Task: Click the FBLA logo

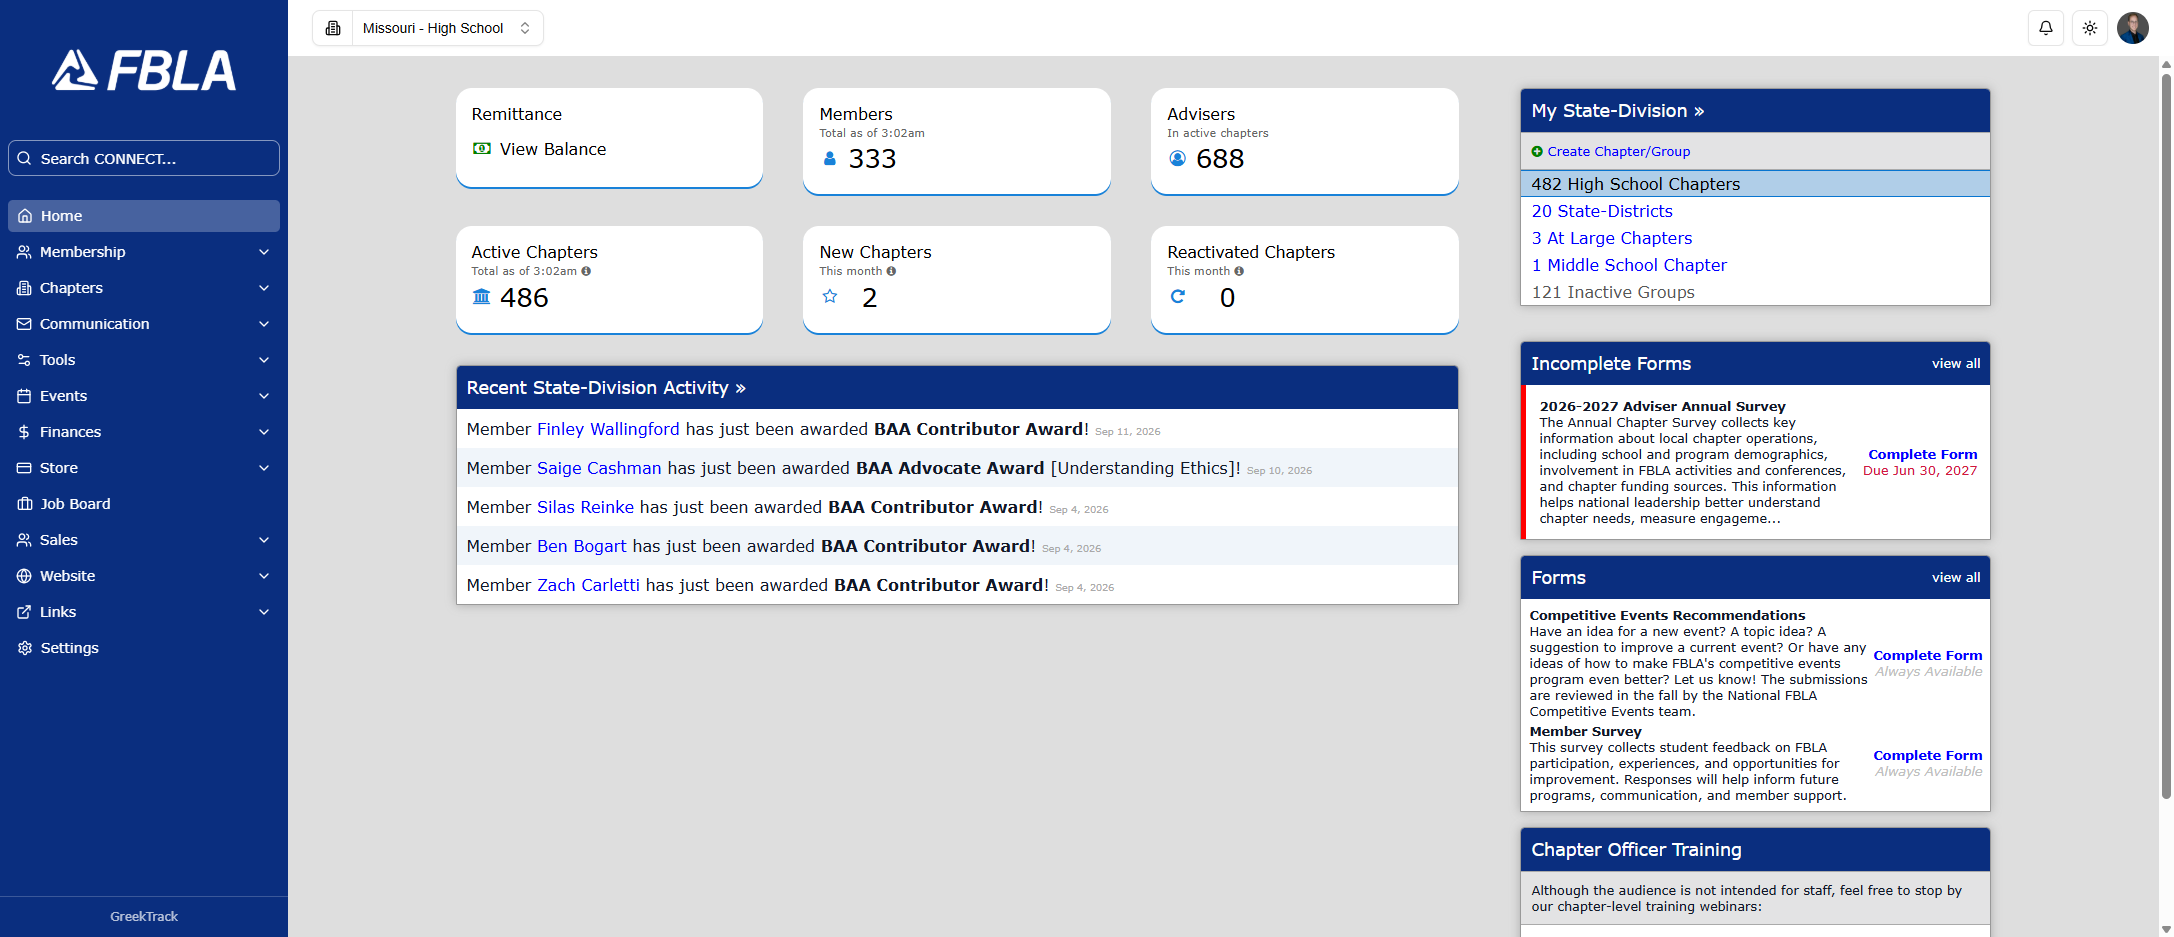Action: [x=144, y=70]
